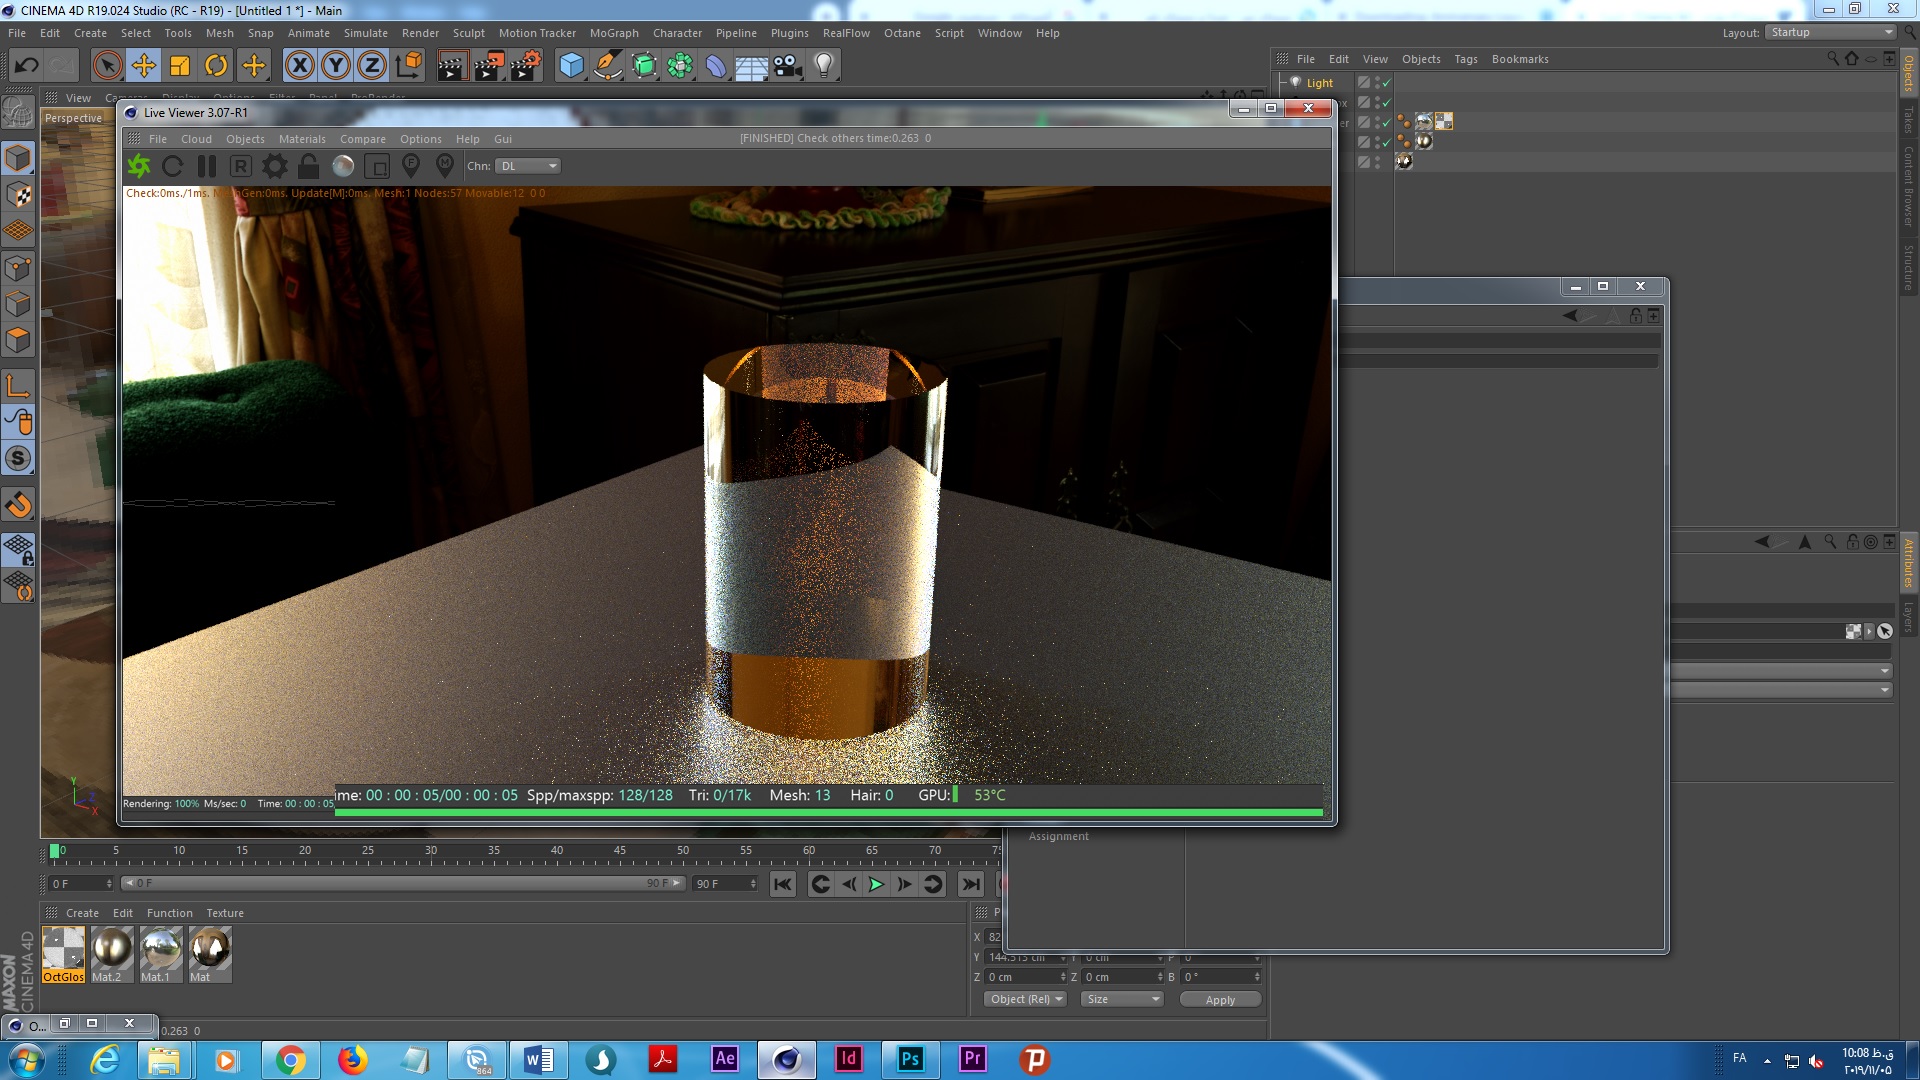Click the clay mode sphere icon

pos(343,166)
